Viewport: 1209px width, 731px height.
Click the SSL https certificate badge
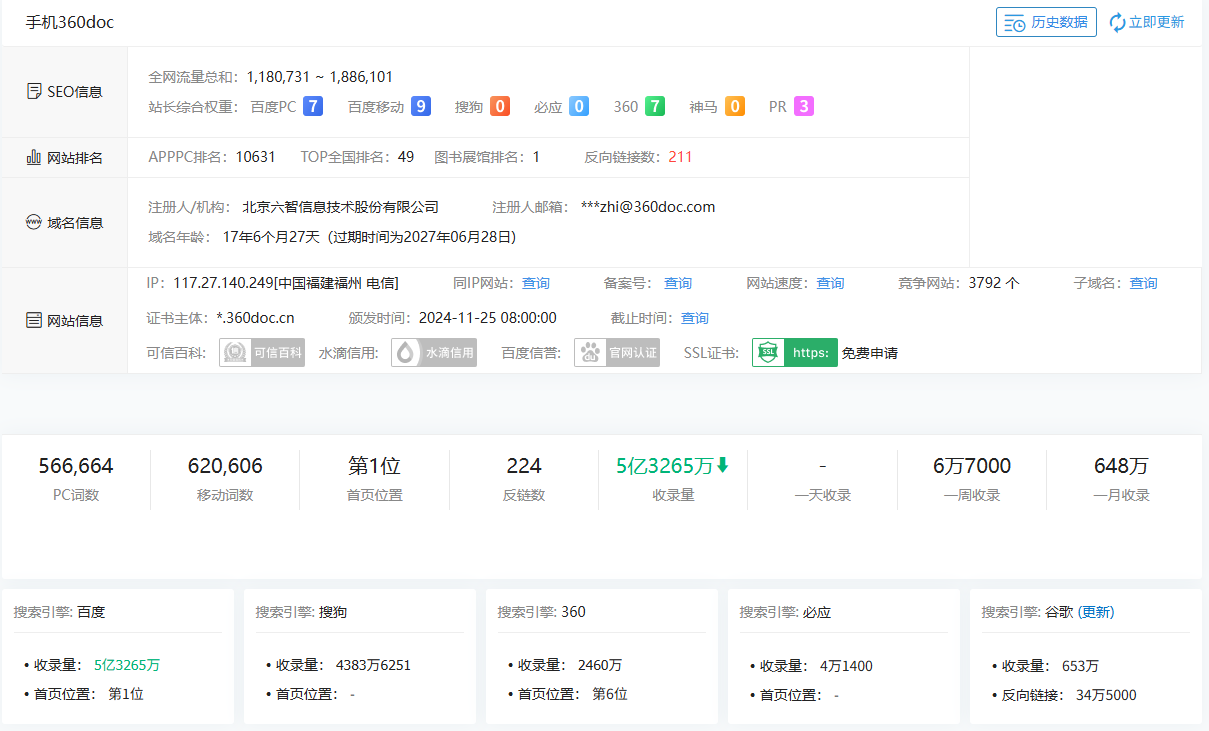tap(795, 353)
